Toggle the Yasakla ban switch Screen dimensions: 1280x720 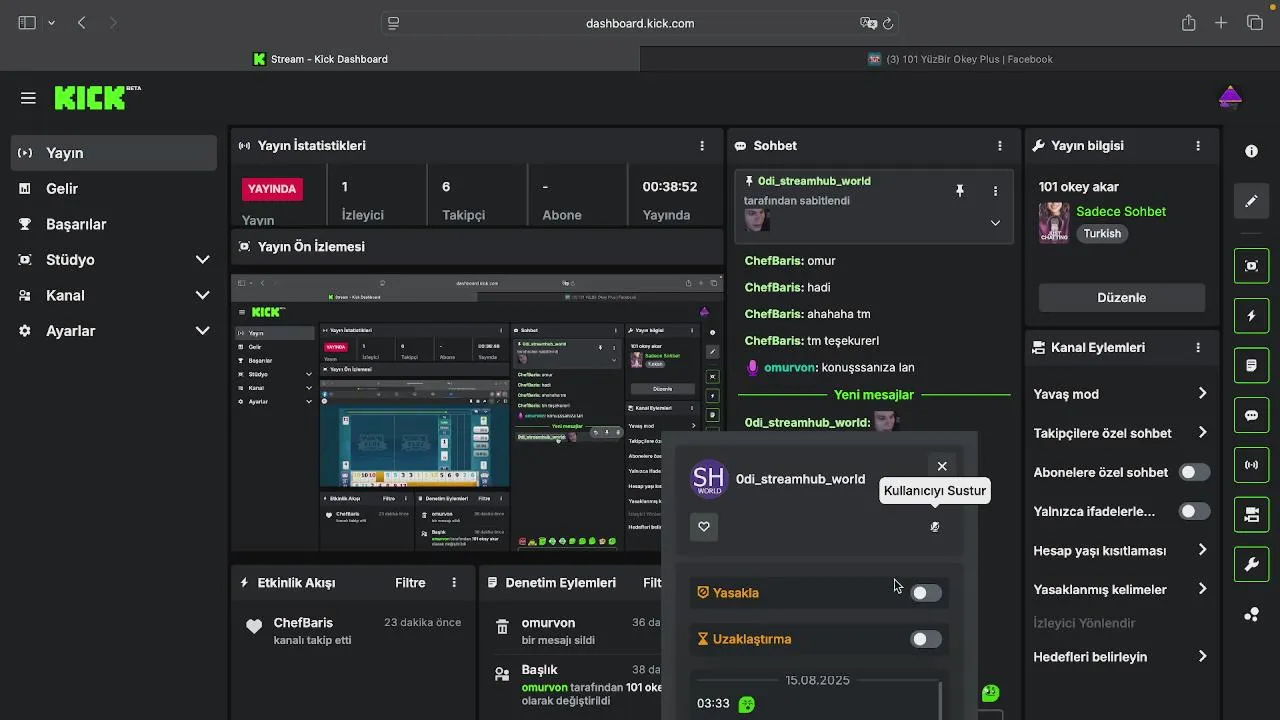(926, 593)
